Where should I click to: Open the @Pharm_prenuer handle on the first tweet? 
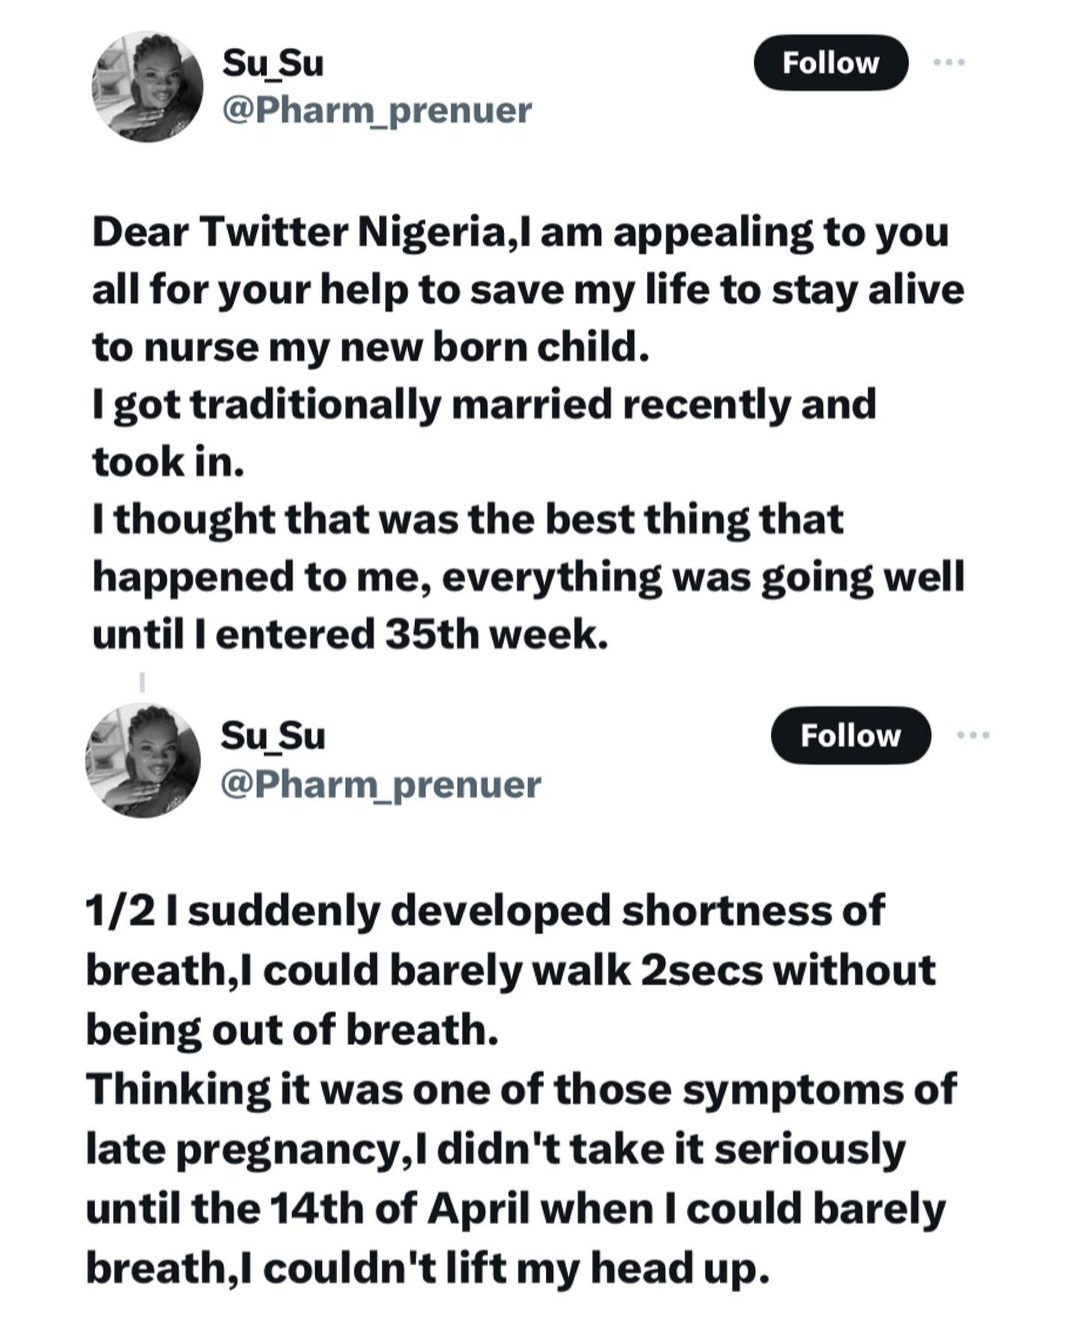(377, 110)
